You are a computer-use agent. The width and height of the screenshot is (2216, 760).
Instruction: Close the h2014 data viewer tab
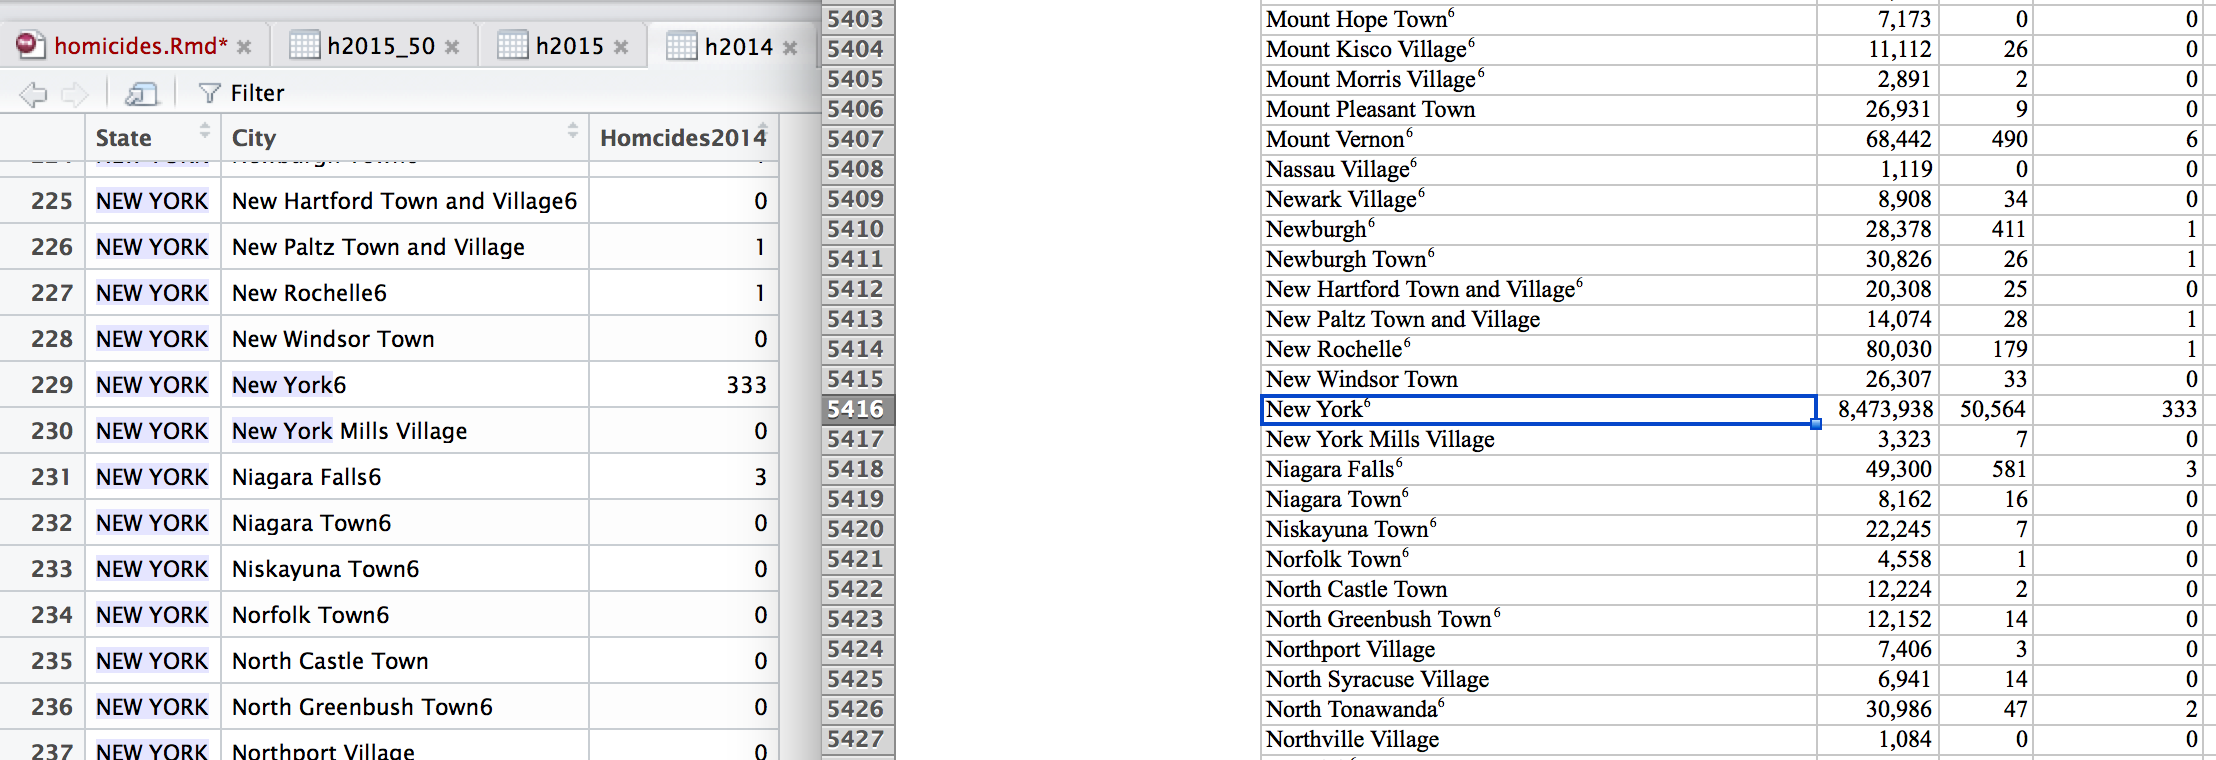click(x=790, y=47)
